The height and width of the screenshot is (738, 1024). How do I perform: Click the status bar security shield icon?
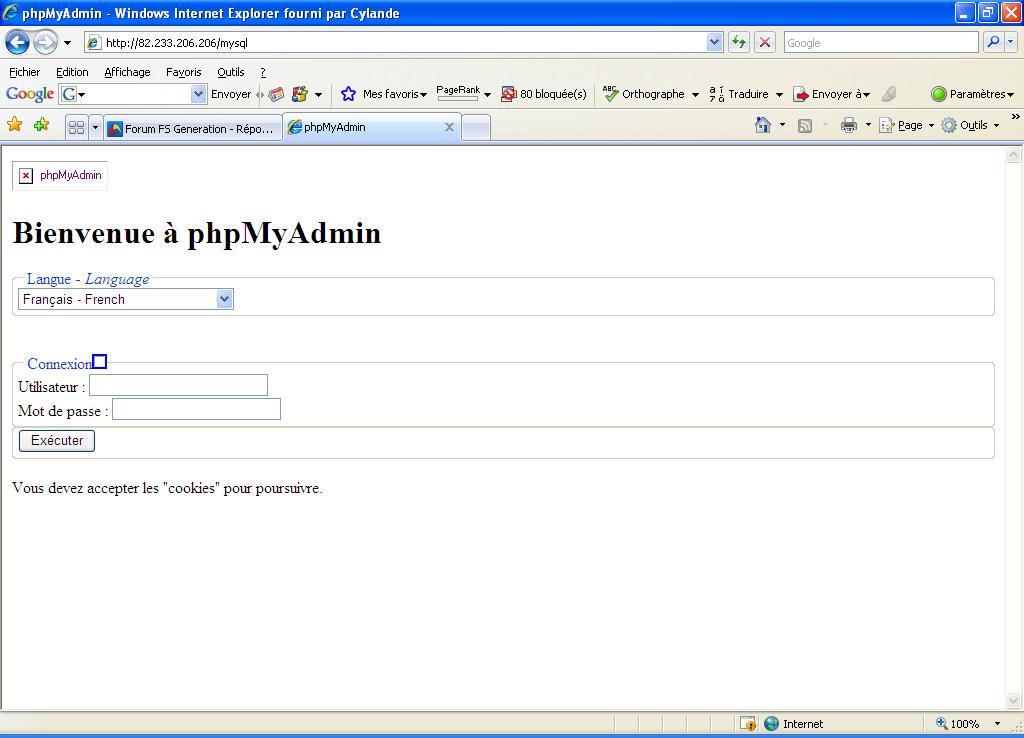[748, 724]
